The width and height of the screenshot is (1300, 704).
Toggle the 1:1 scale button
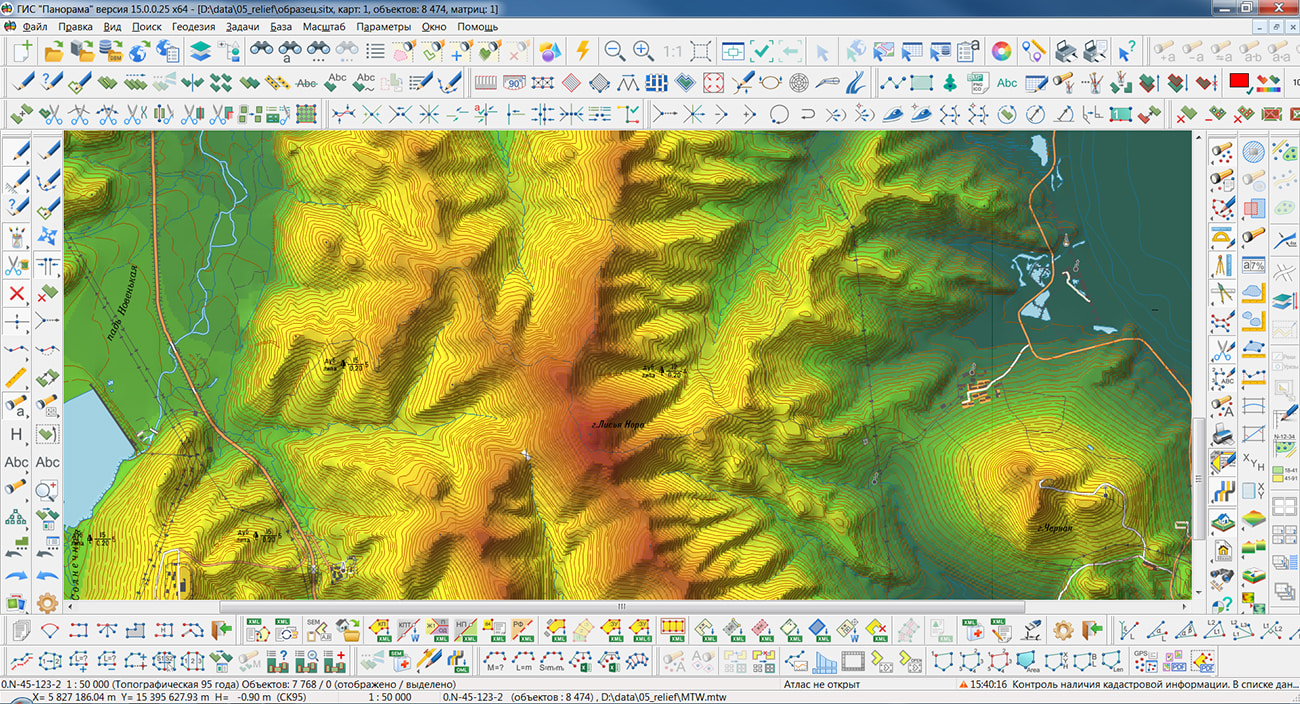(x=672, y=50)
